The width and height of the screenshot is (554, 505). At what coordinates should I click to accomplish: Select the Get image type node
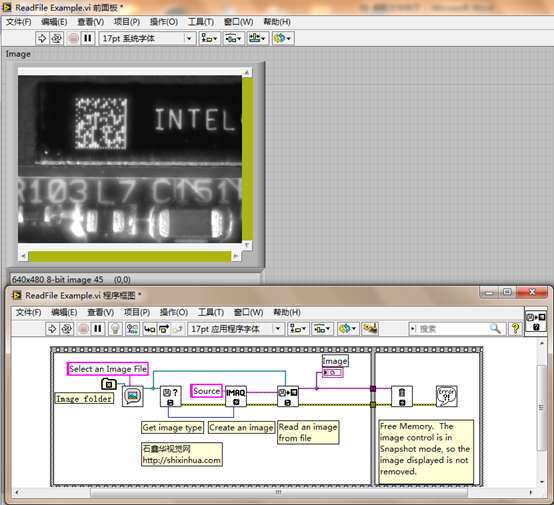point(171,396)
